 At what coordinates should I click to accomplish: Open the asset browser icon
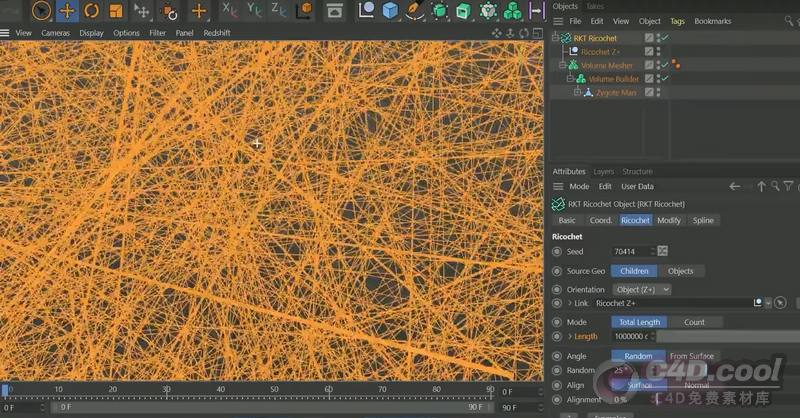335,10
